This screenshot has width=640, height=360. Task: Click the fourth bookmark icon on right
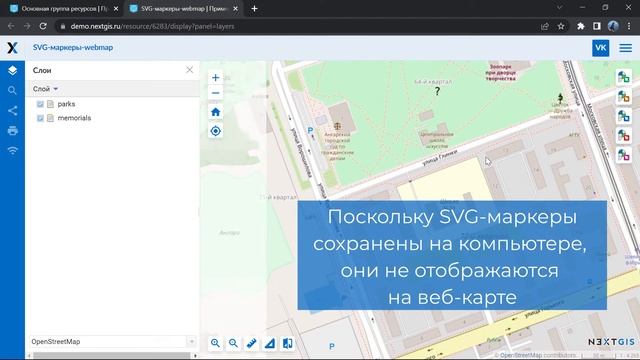624,135
